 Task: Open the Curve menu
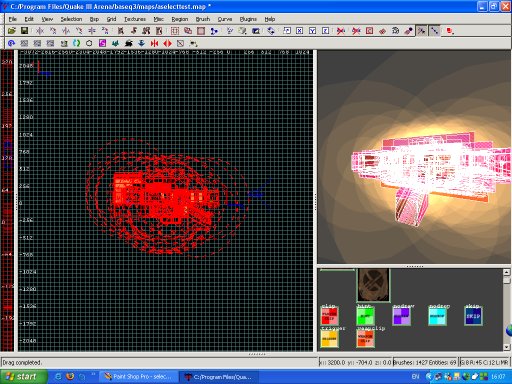(225, 19)
